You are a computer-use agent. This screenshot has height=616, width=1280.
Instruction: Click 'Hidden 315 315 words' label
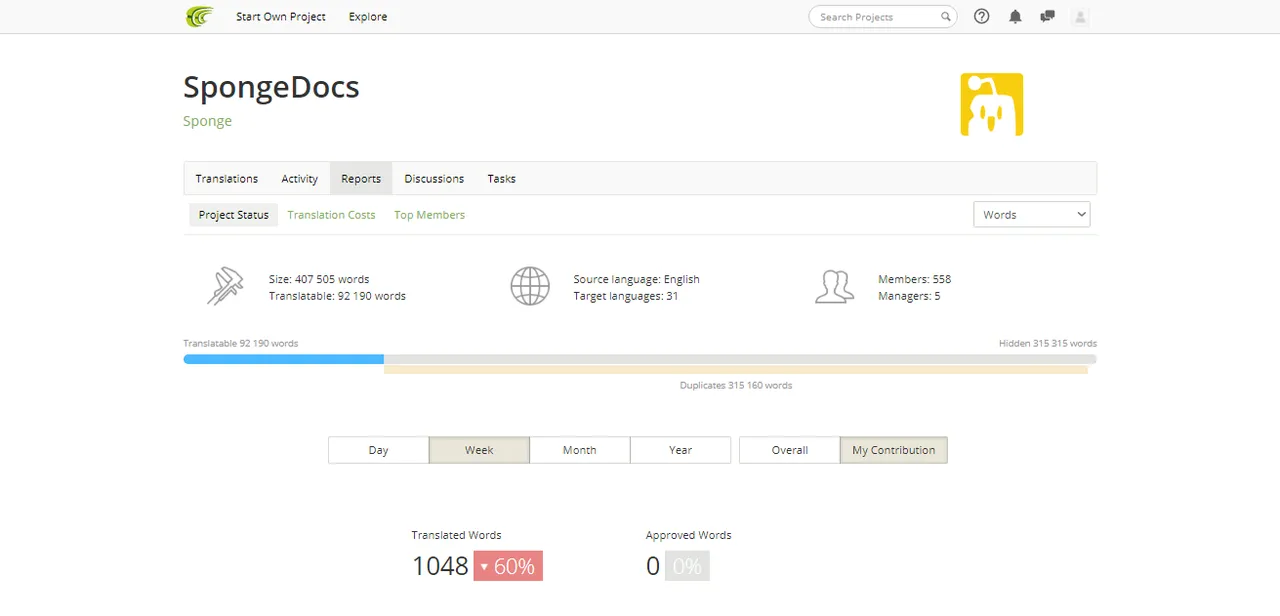click(x=1048, y=343)
